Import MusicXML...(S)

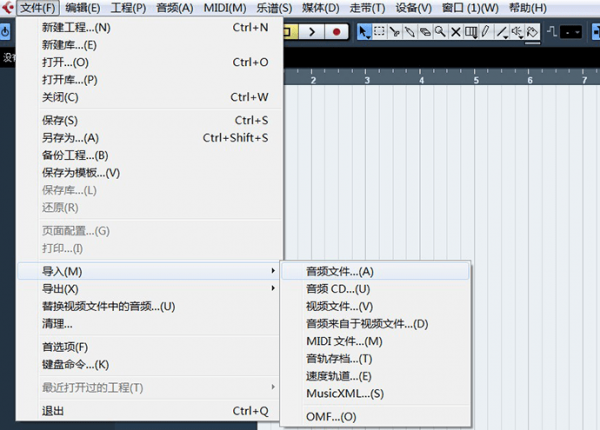pos(375,394)
